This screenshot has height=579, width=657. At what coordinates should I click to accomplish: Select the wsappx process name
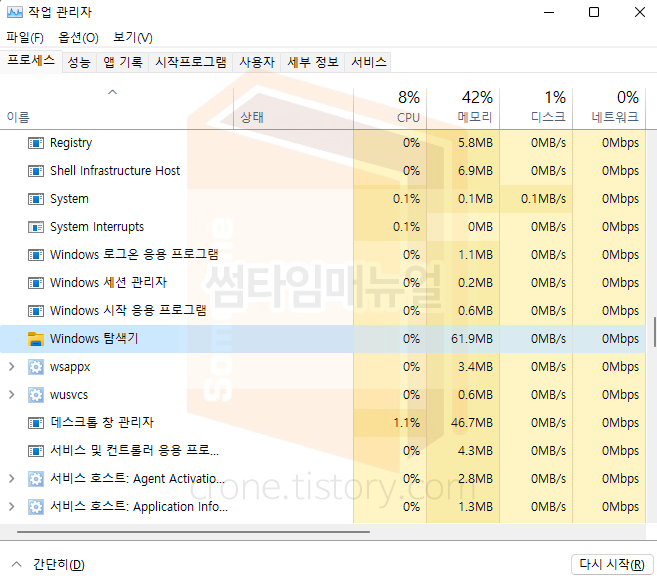point(70,367)
